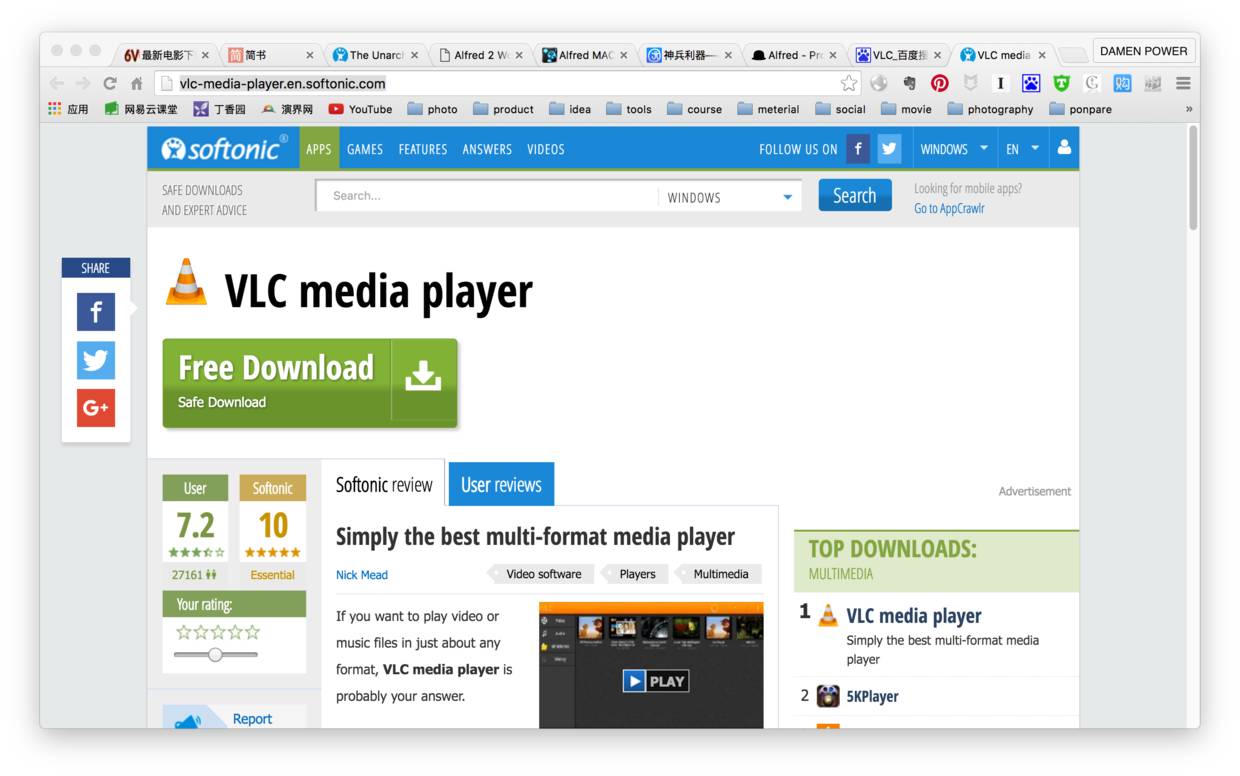Click the green shield extension icon

click(1061, 83)
